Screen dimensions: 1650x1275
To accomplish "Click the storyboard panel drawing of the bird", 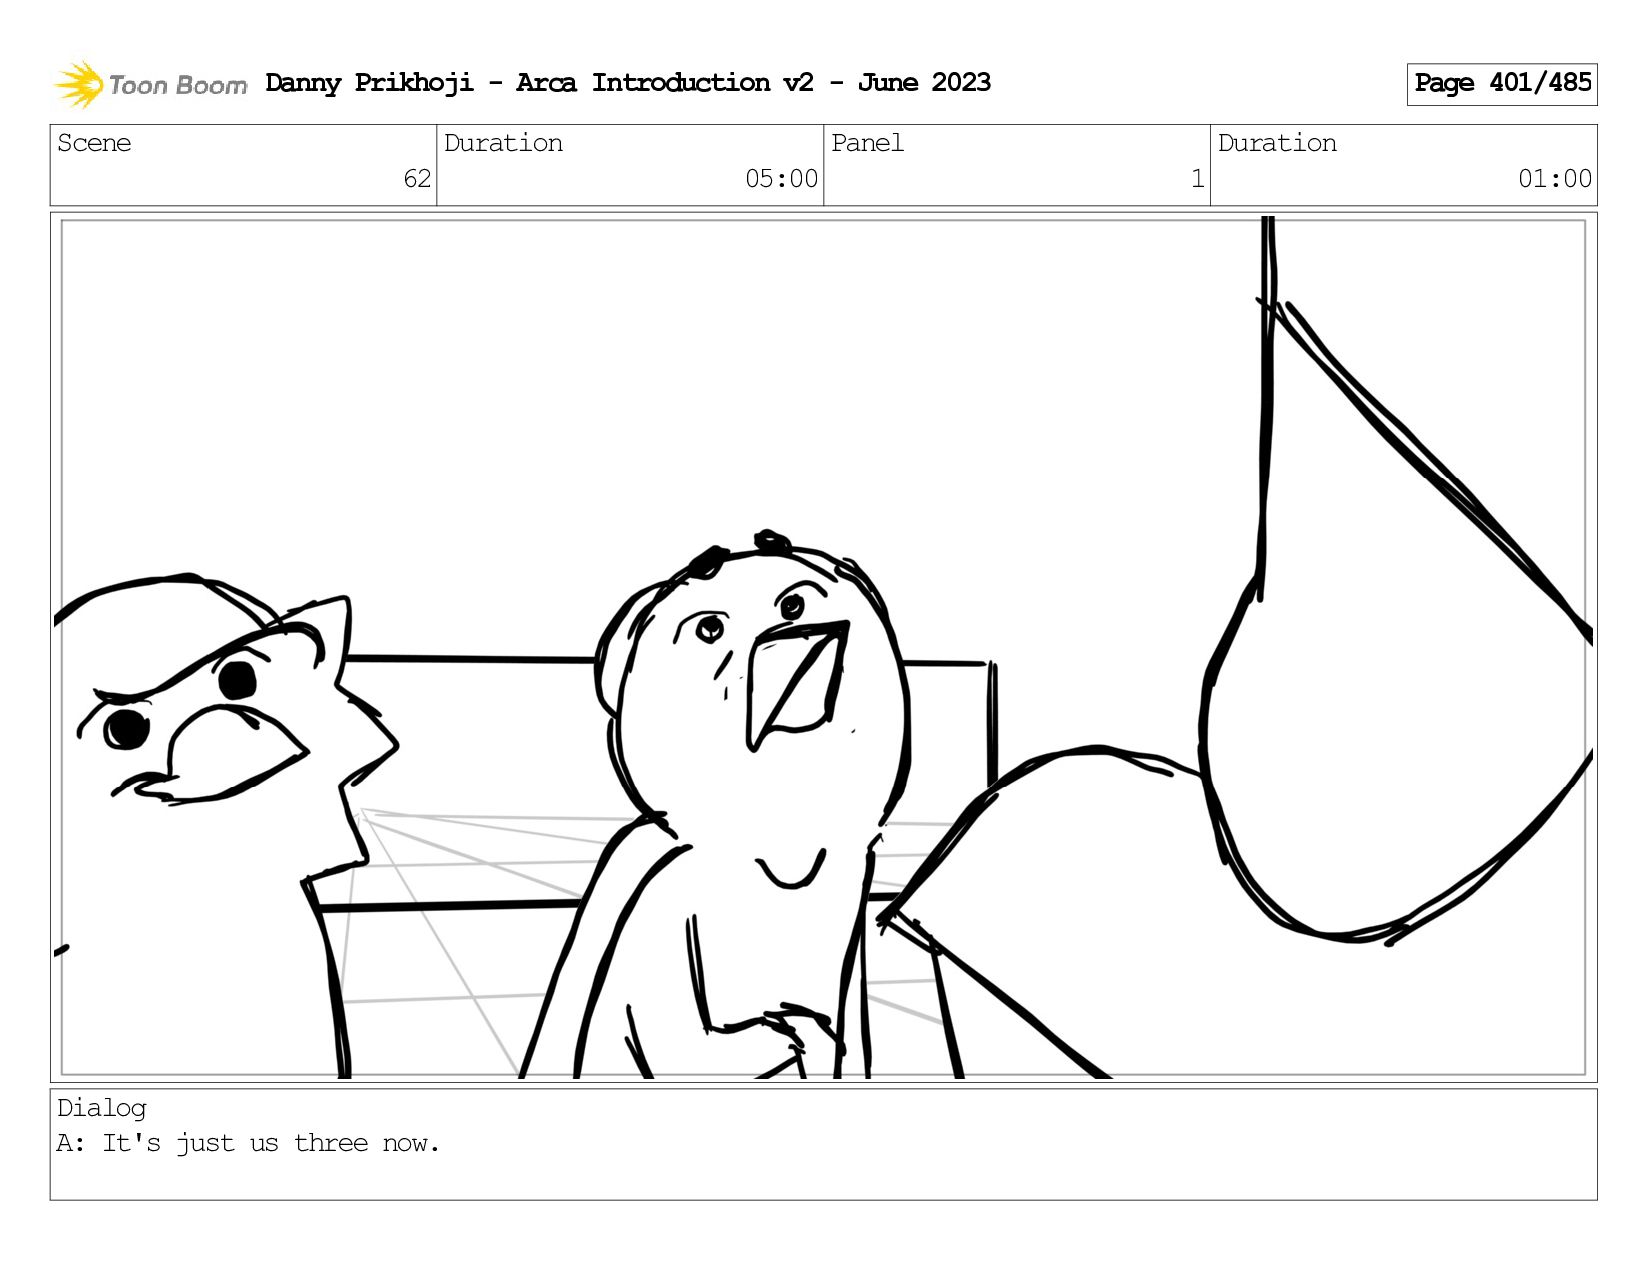I will pyautogui.click(x=823, y=647).
